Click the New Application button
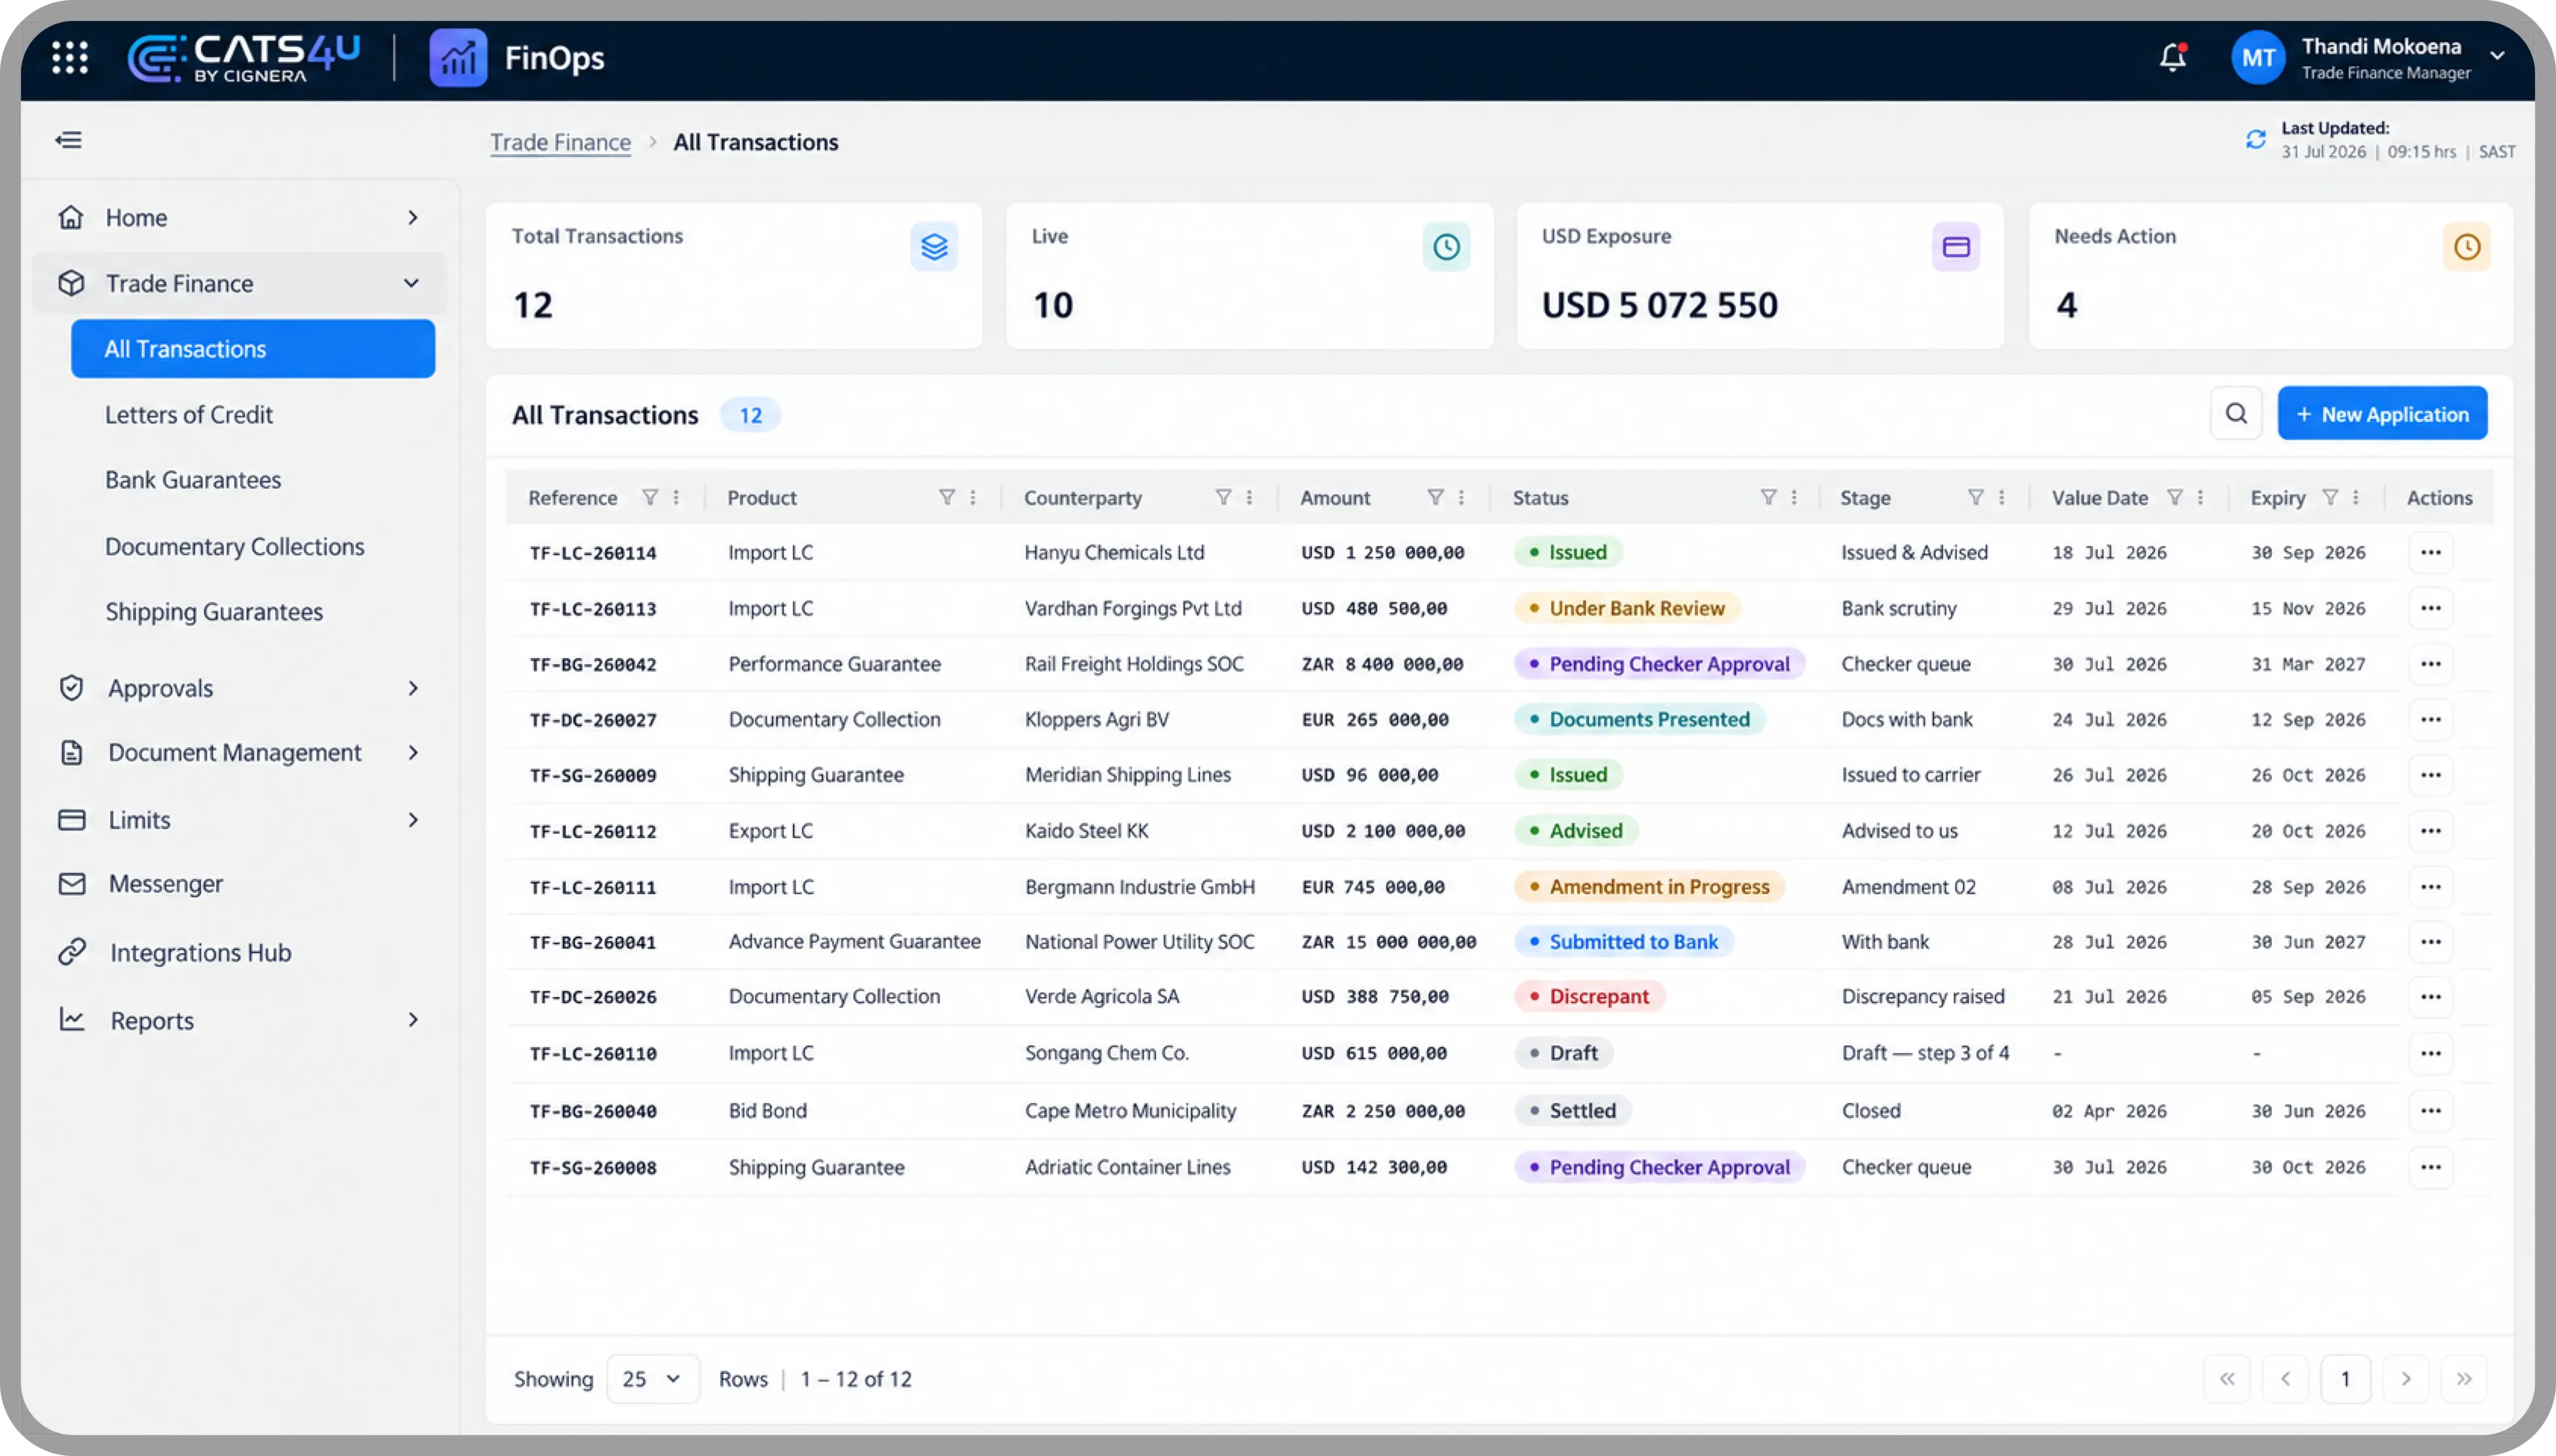This screenshot has width=2556, height=1456. (2382, 414)
